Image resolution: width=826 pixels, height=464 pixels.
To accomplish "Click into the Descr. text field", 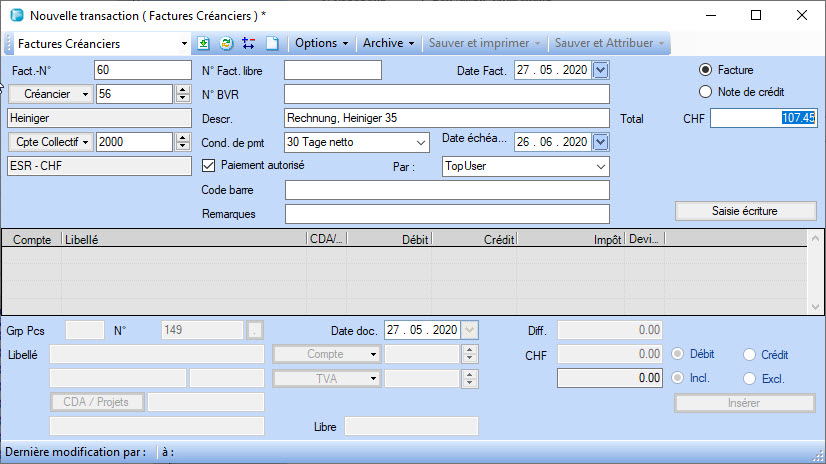I will pyautogui.click(x=446, y=118).
